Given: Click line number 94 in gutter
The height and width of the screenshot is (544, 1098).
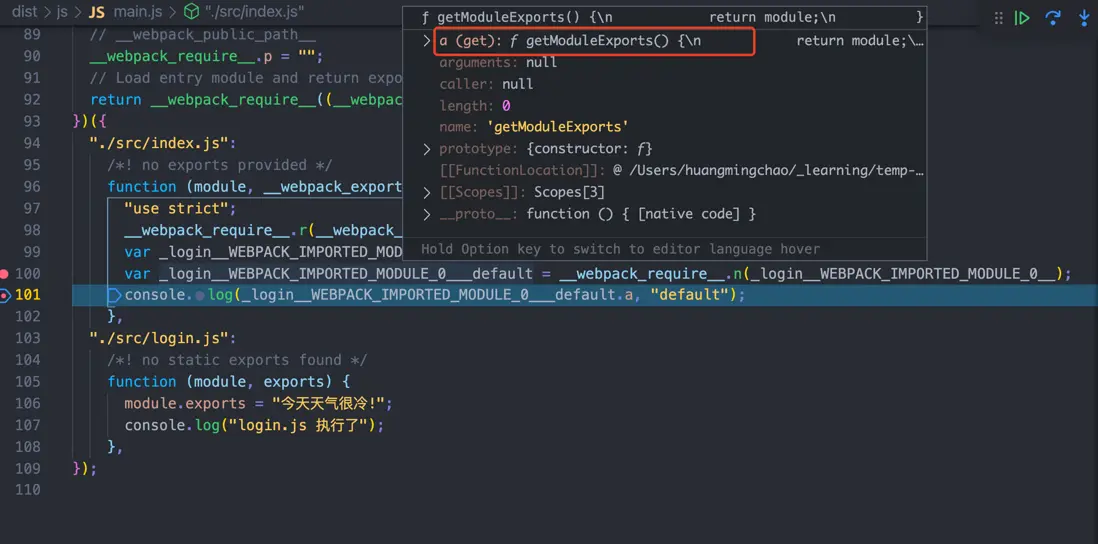Looking at the screenshot, I should point(32,143).
